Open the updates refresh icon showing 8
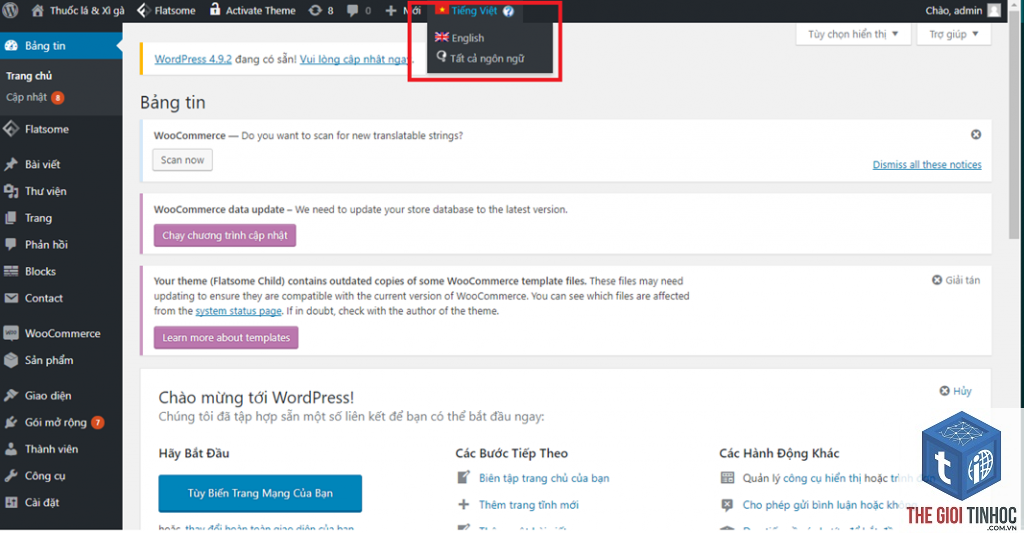The height and width of the screenshot is (533, 1024). point(315,10)
